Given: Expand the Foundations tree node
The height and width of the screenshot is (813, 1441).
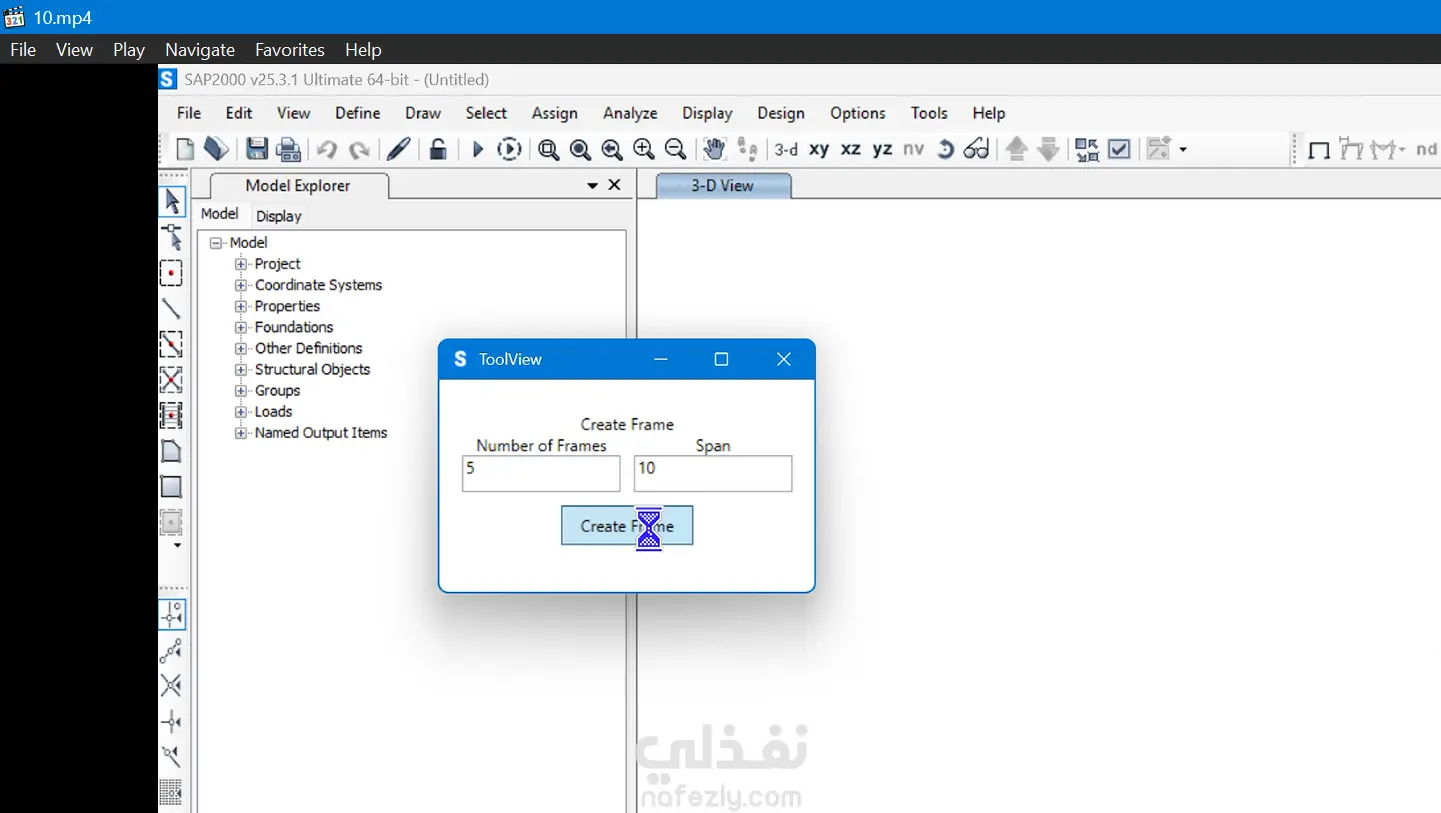Looking at the screenshot, I should coord(241,327).
